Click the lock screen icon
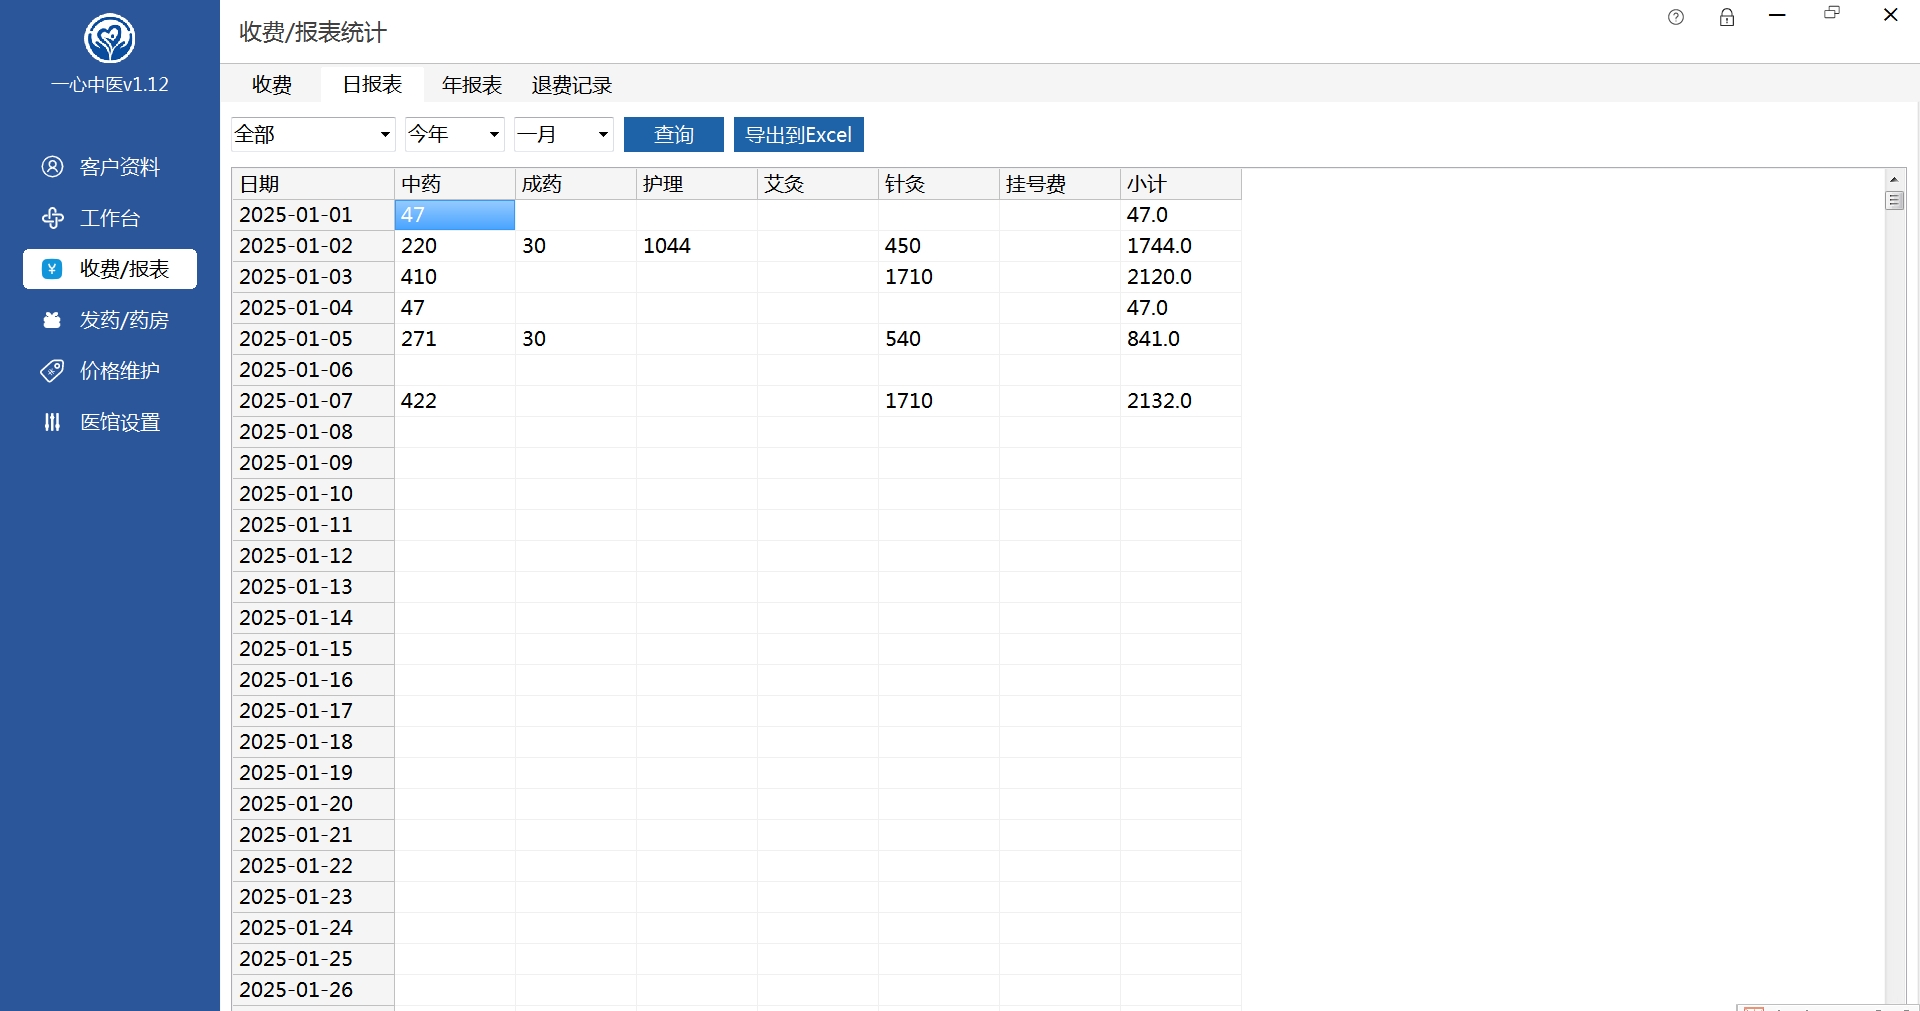Screen dimensions: 1920x1011 point(1727,17)
